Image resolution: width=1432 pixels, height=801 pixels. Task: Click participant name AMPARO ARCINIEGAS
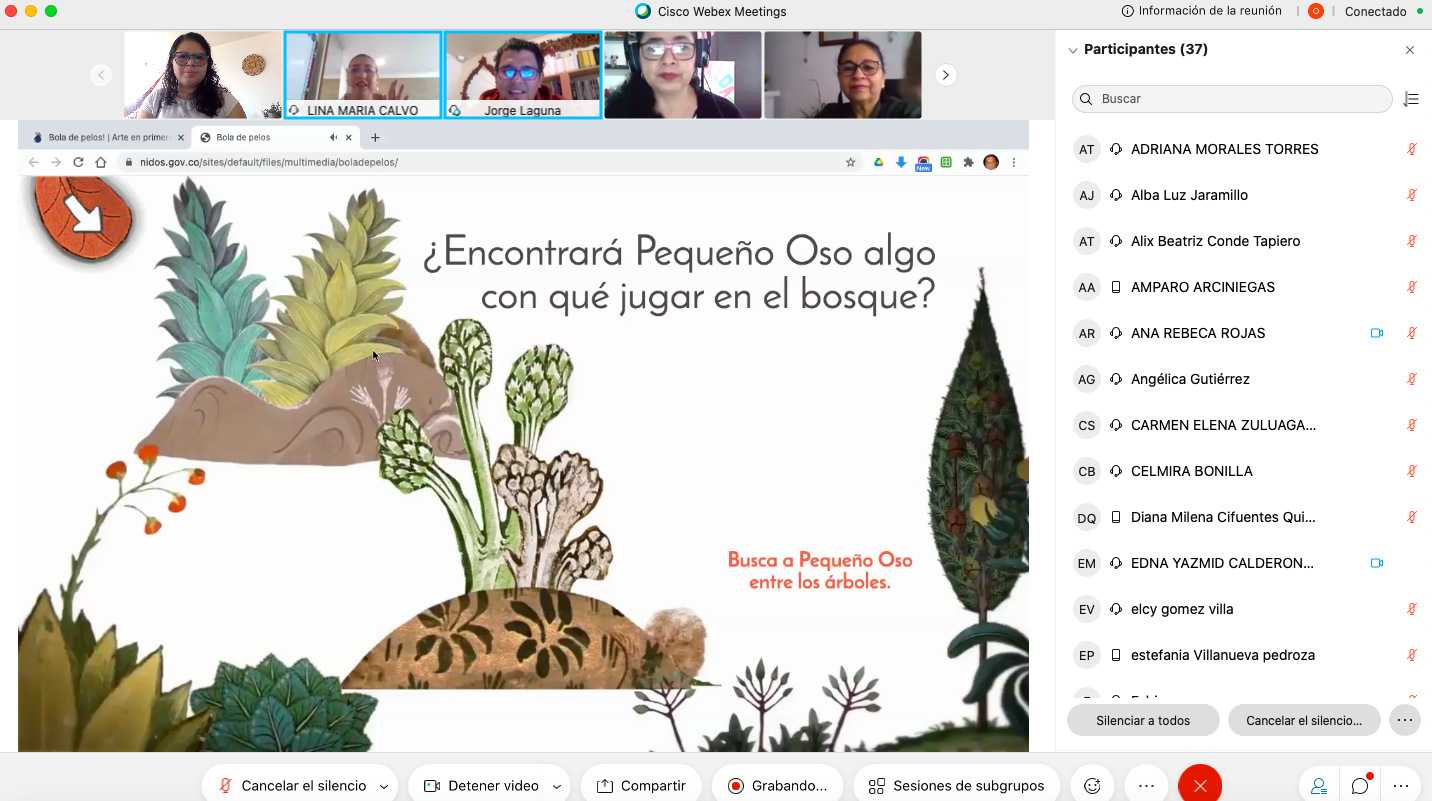pos(1203,287)
